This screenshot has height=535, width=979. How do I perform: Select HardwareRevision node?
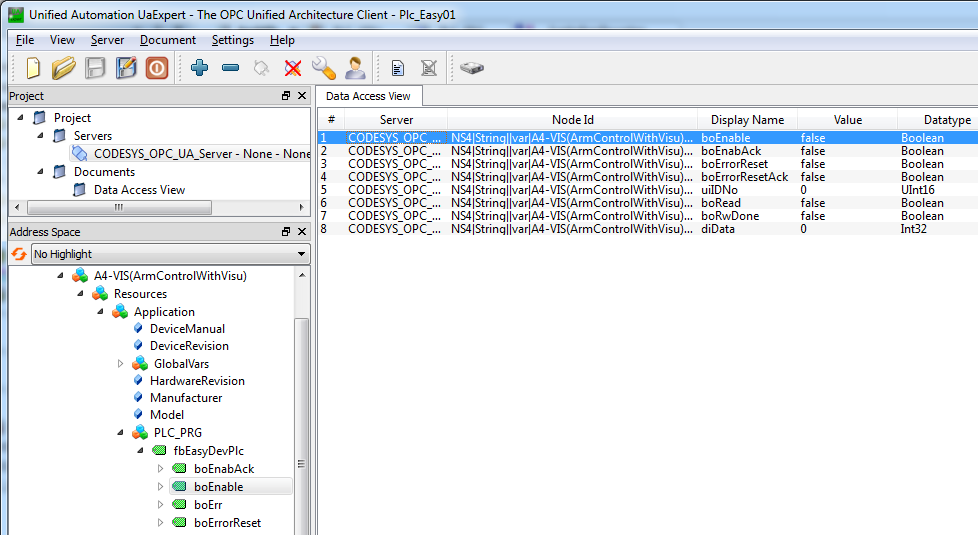197,381
